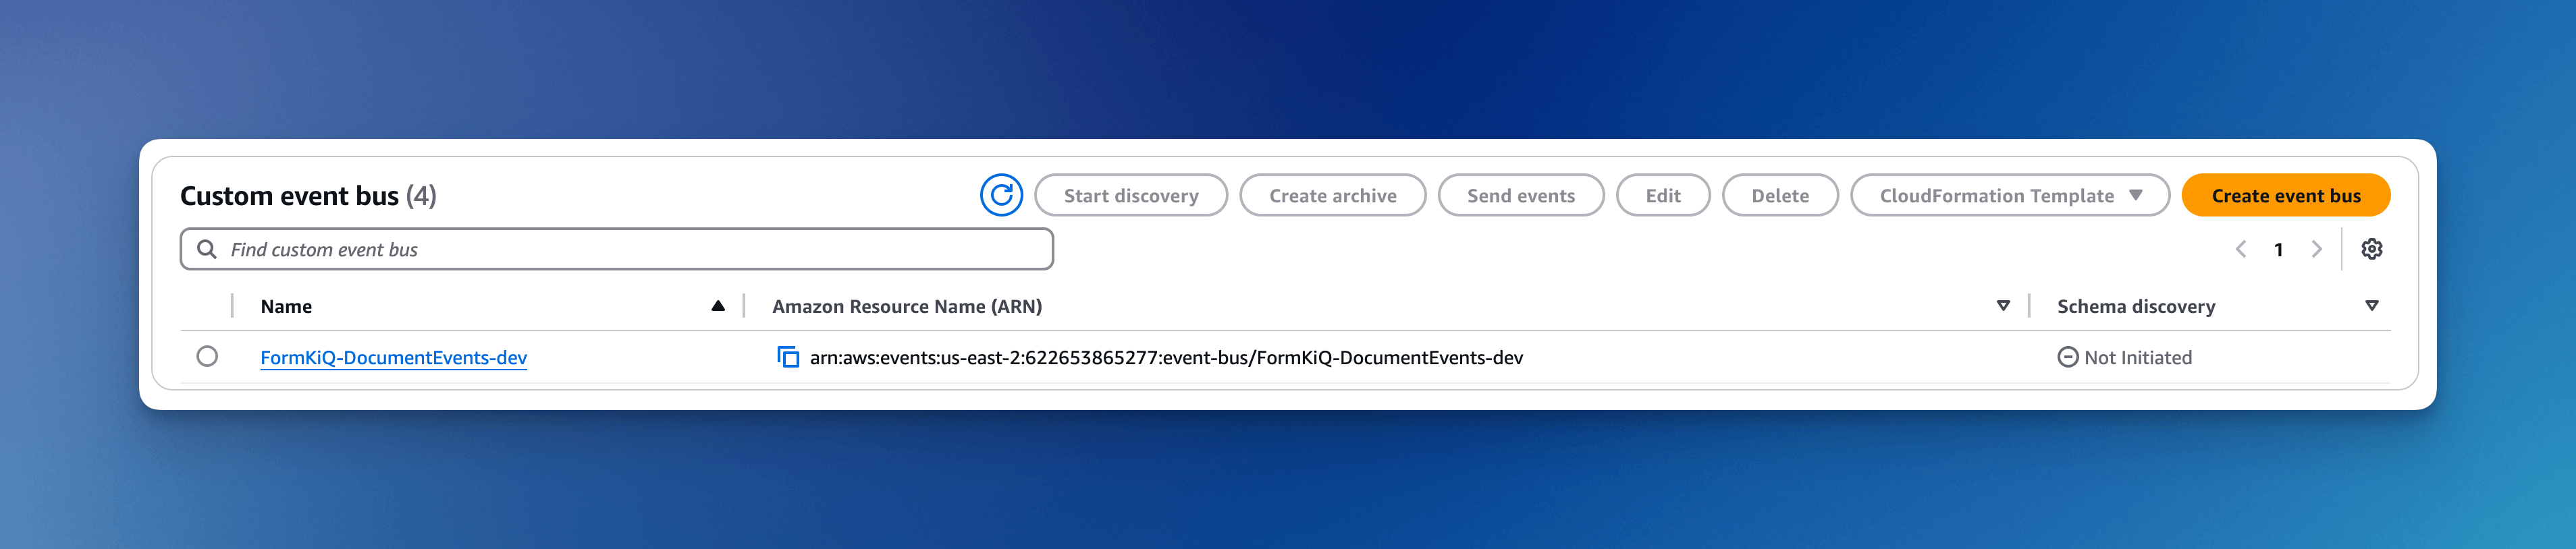Click the Not Initiated status icon

coord(2067,357)
